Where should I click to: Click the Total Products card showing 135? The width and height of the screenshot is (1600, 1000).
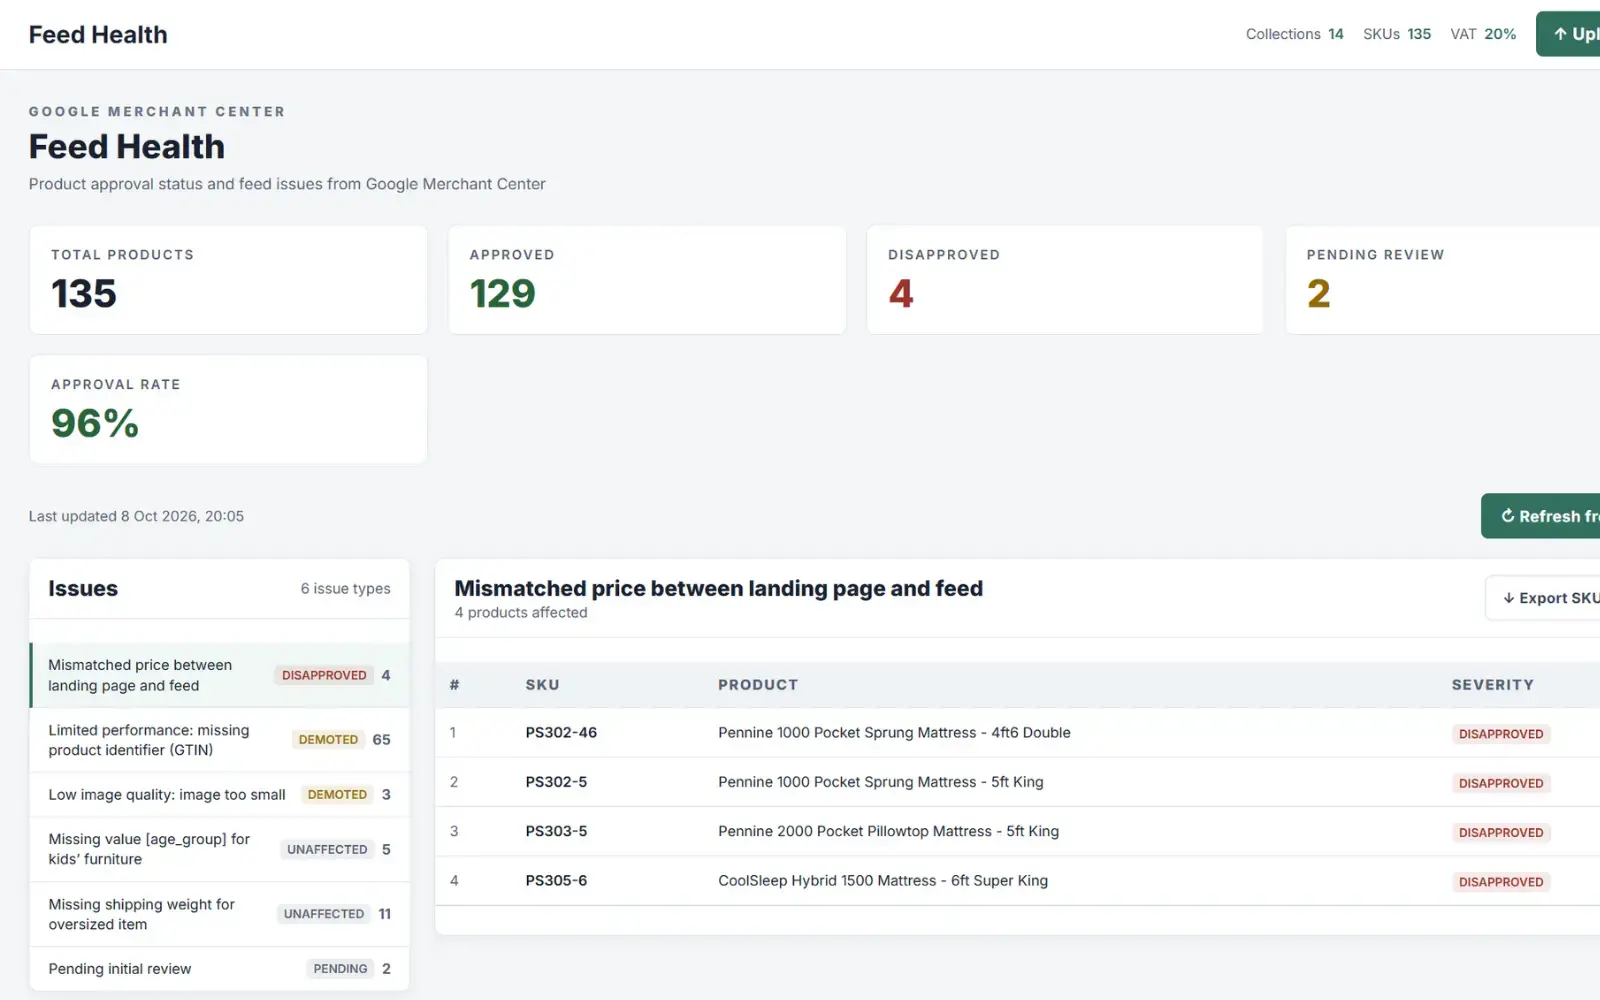[229, 280]
